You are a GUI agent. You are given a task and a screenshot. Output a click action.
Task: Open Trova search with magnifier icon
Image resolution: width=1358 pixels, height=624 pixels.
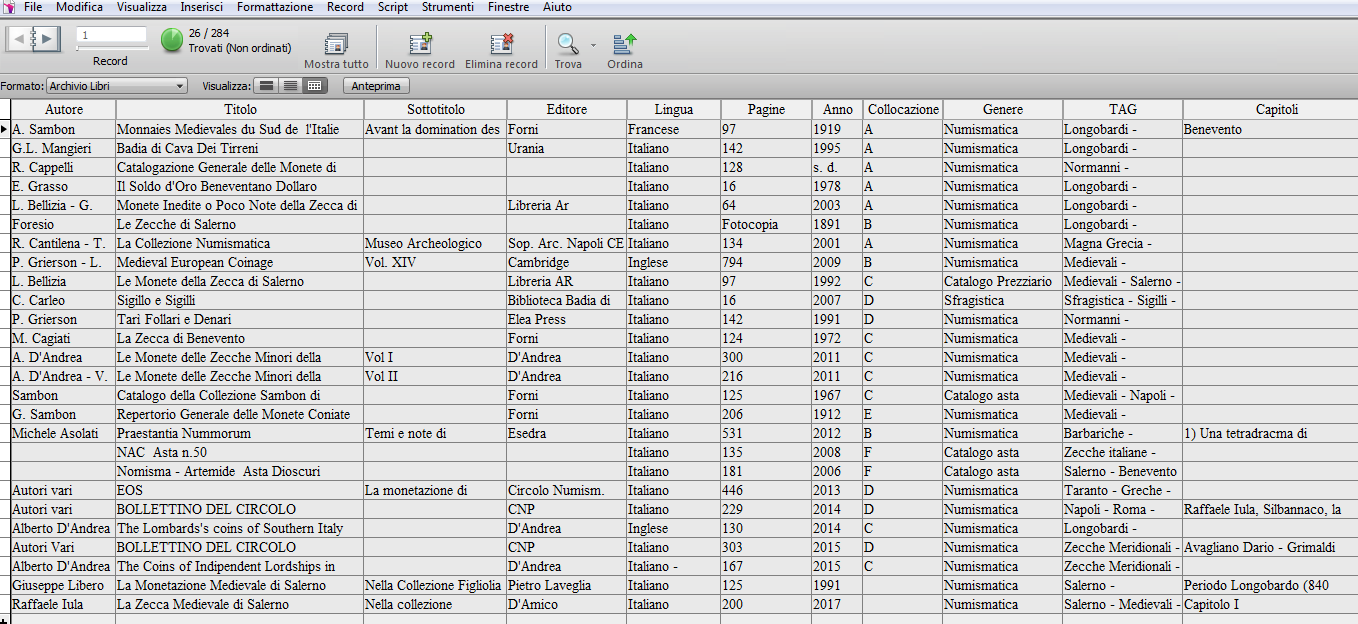[x=568, y=43]
